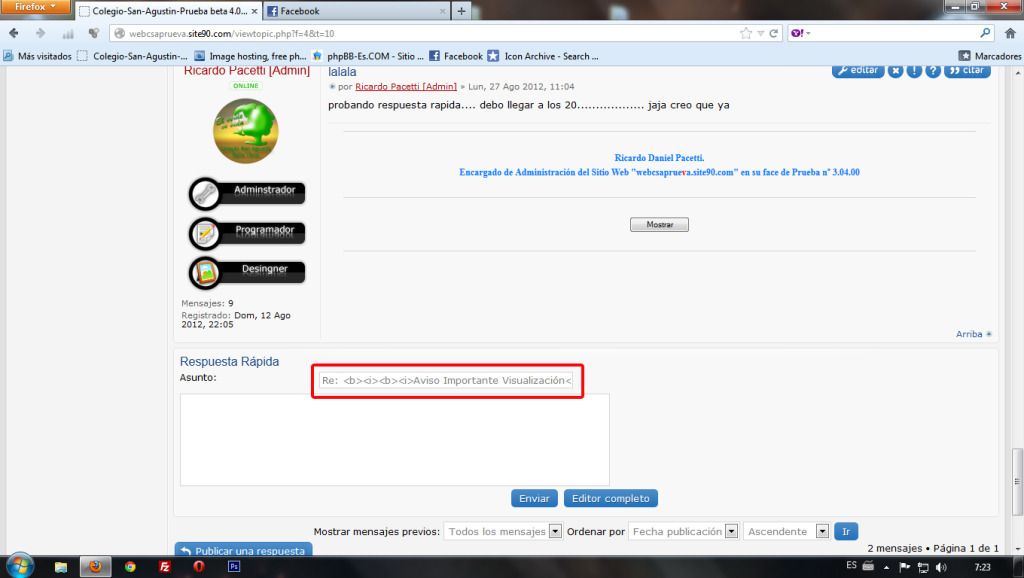
Task: Show hidden tray icons arrow
Action: tap(886, 567)
